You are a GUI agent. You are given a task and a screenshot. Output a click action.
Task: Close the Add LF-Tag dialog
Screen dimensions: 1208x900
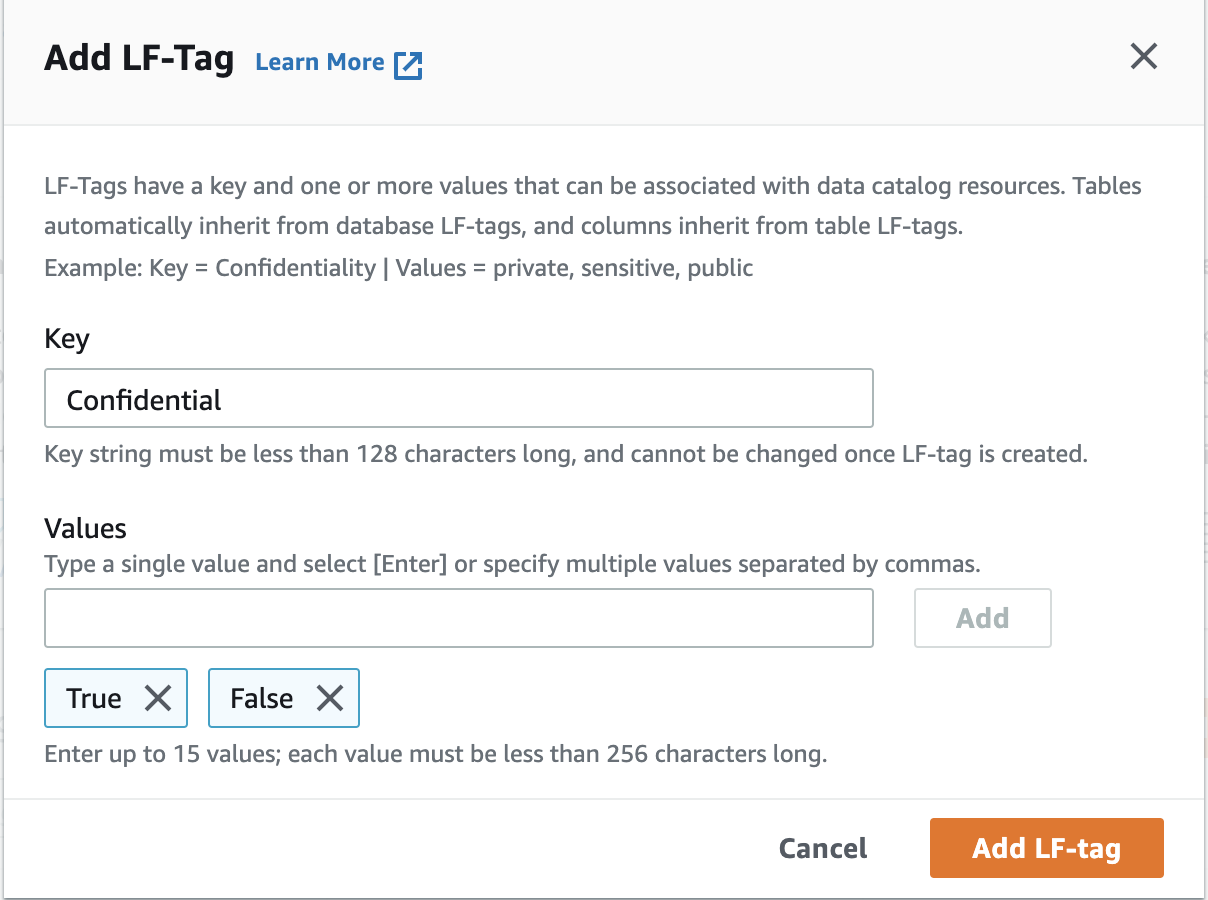pyautogui.click(x=1143, y=57)
